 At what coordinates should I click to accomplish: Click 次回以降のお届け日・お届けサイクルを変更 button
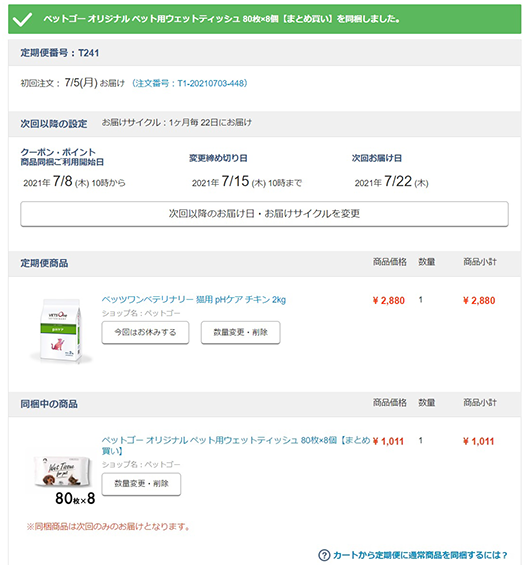point(264,214)
